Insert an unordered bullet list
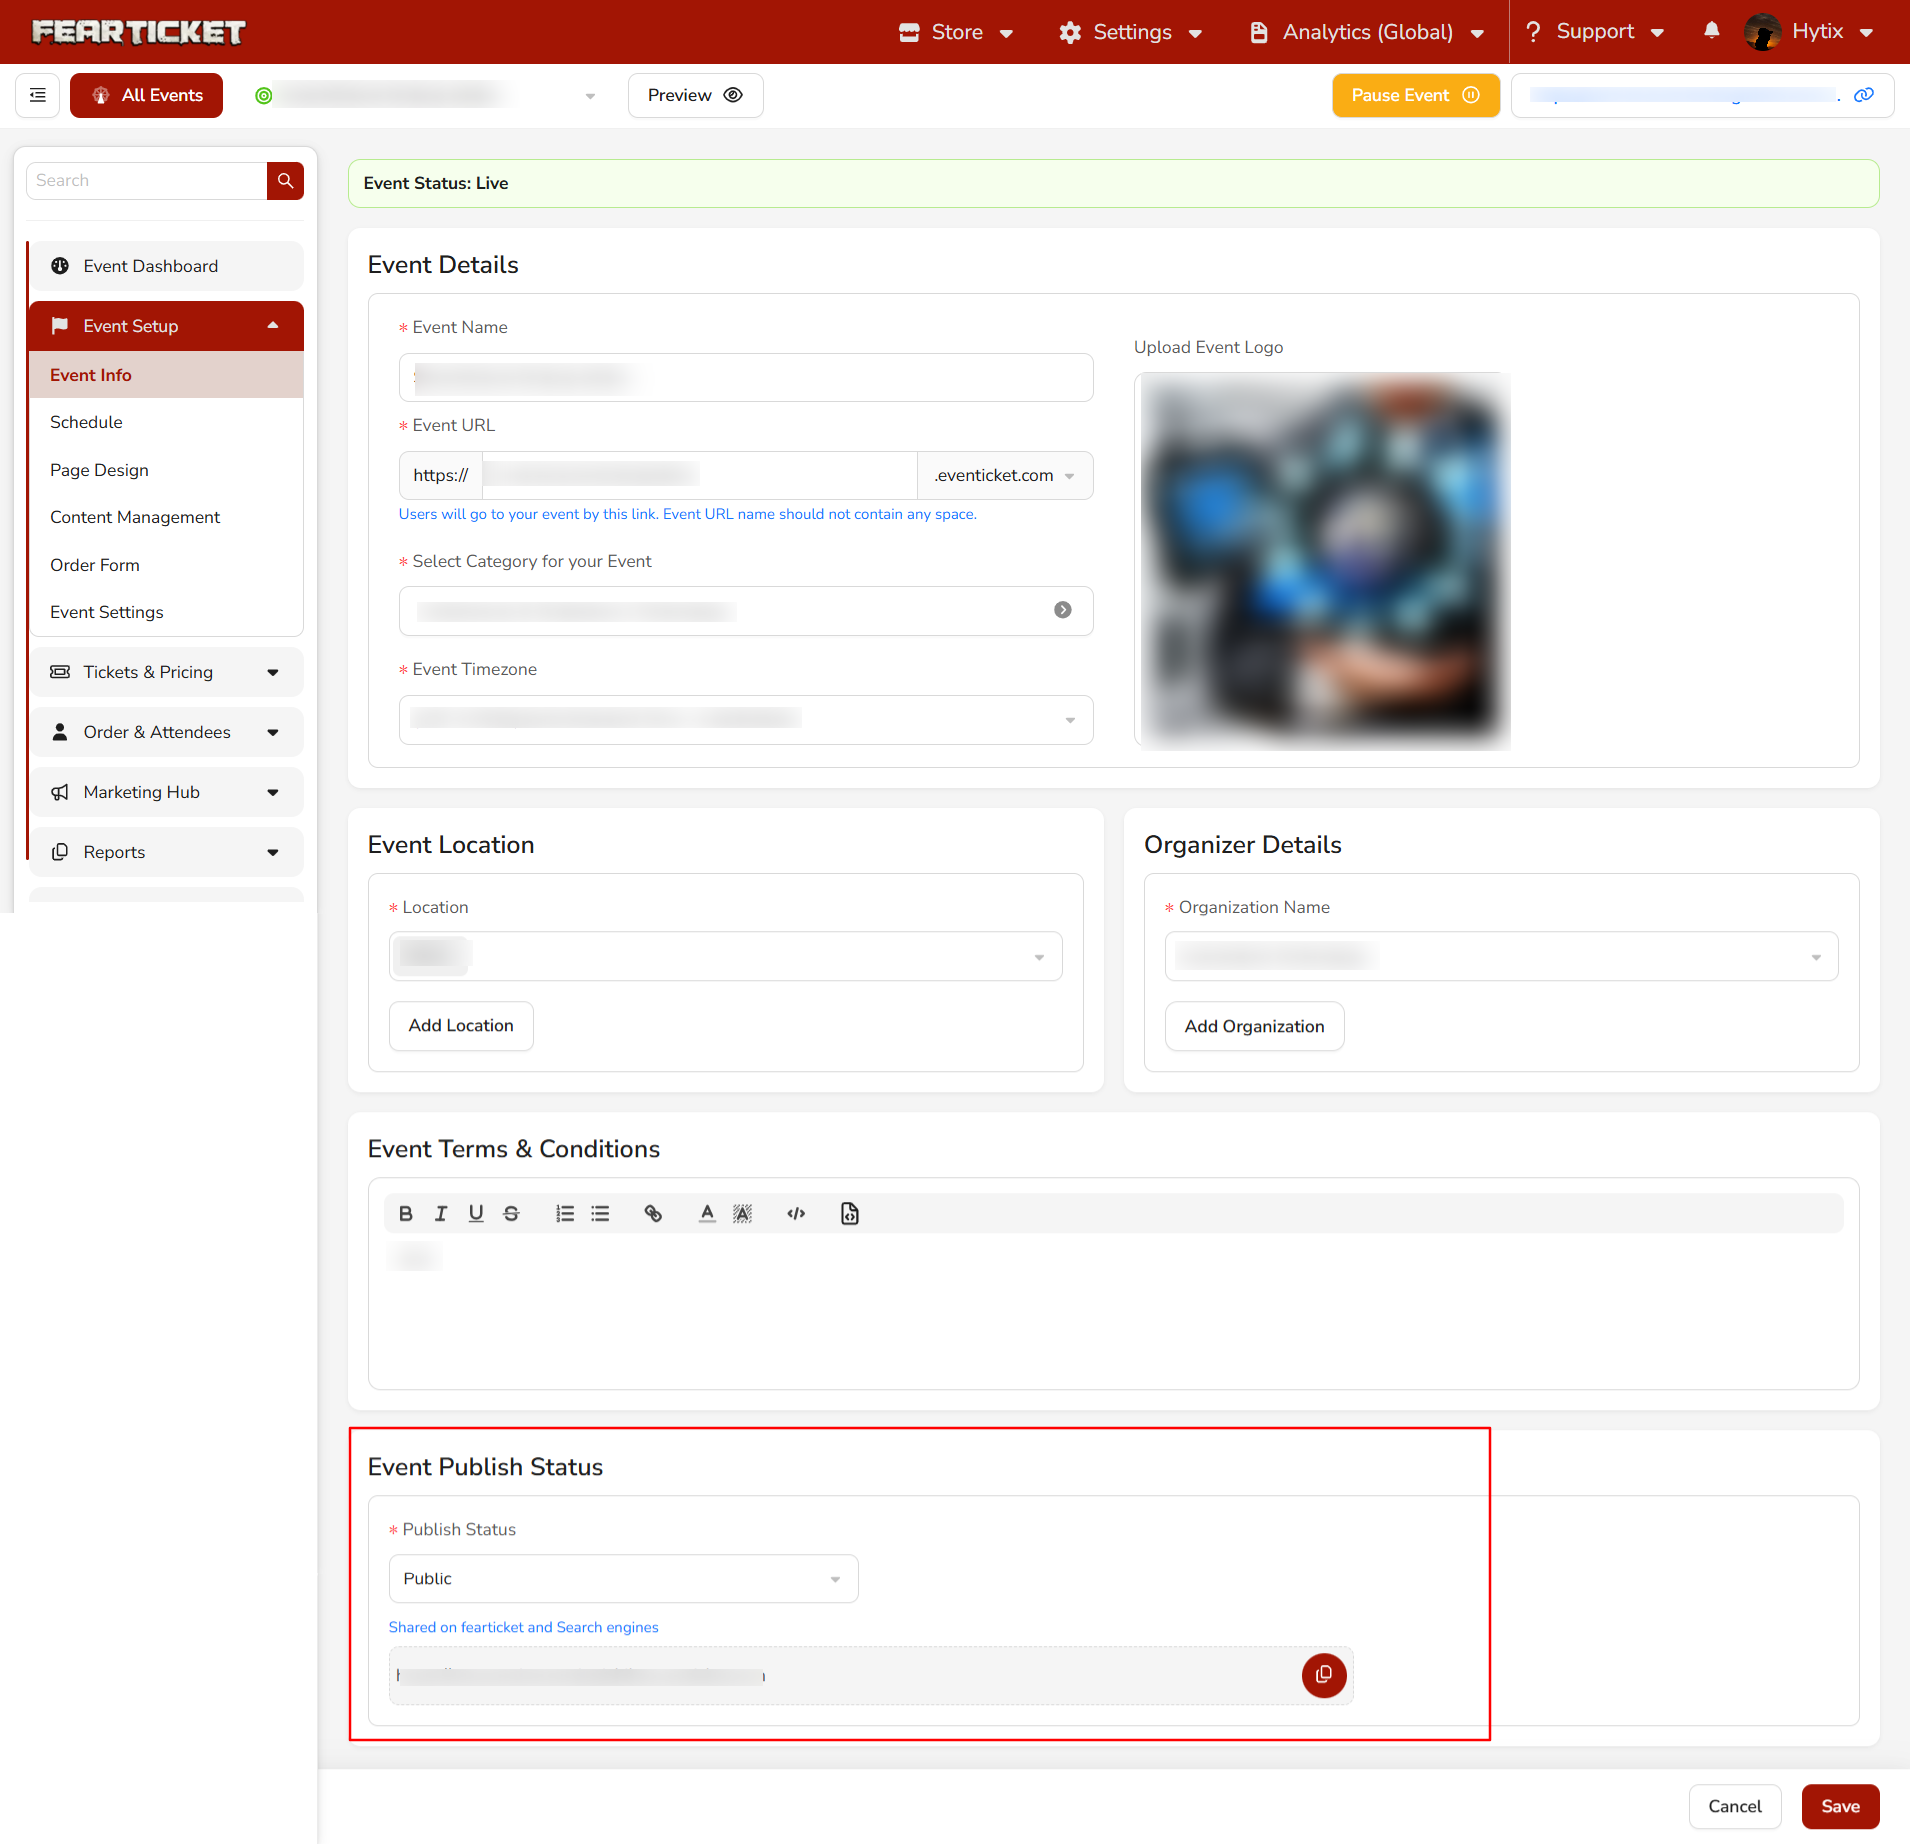1910x1846 pixels. (x=600, y=1213)
